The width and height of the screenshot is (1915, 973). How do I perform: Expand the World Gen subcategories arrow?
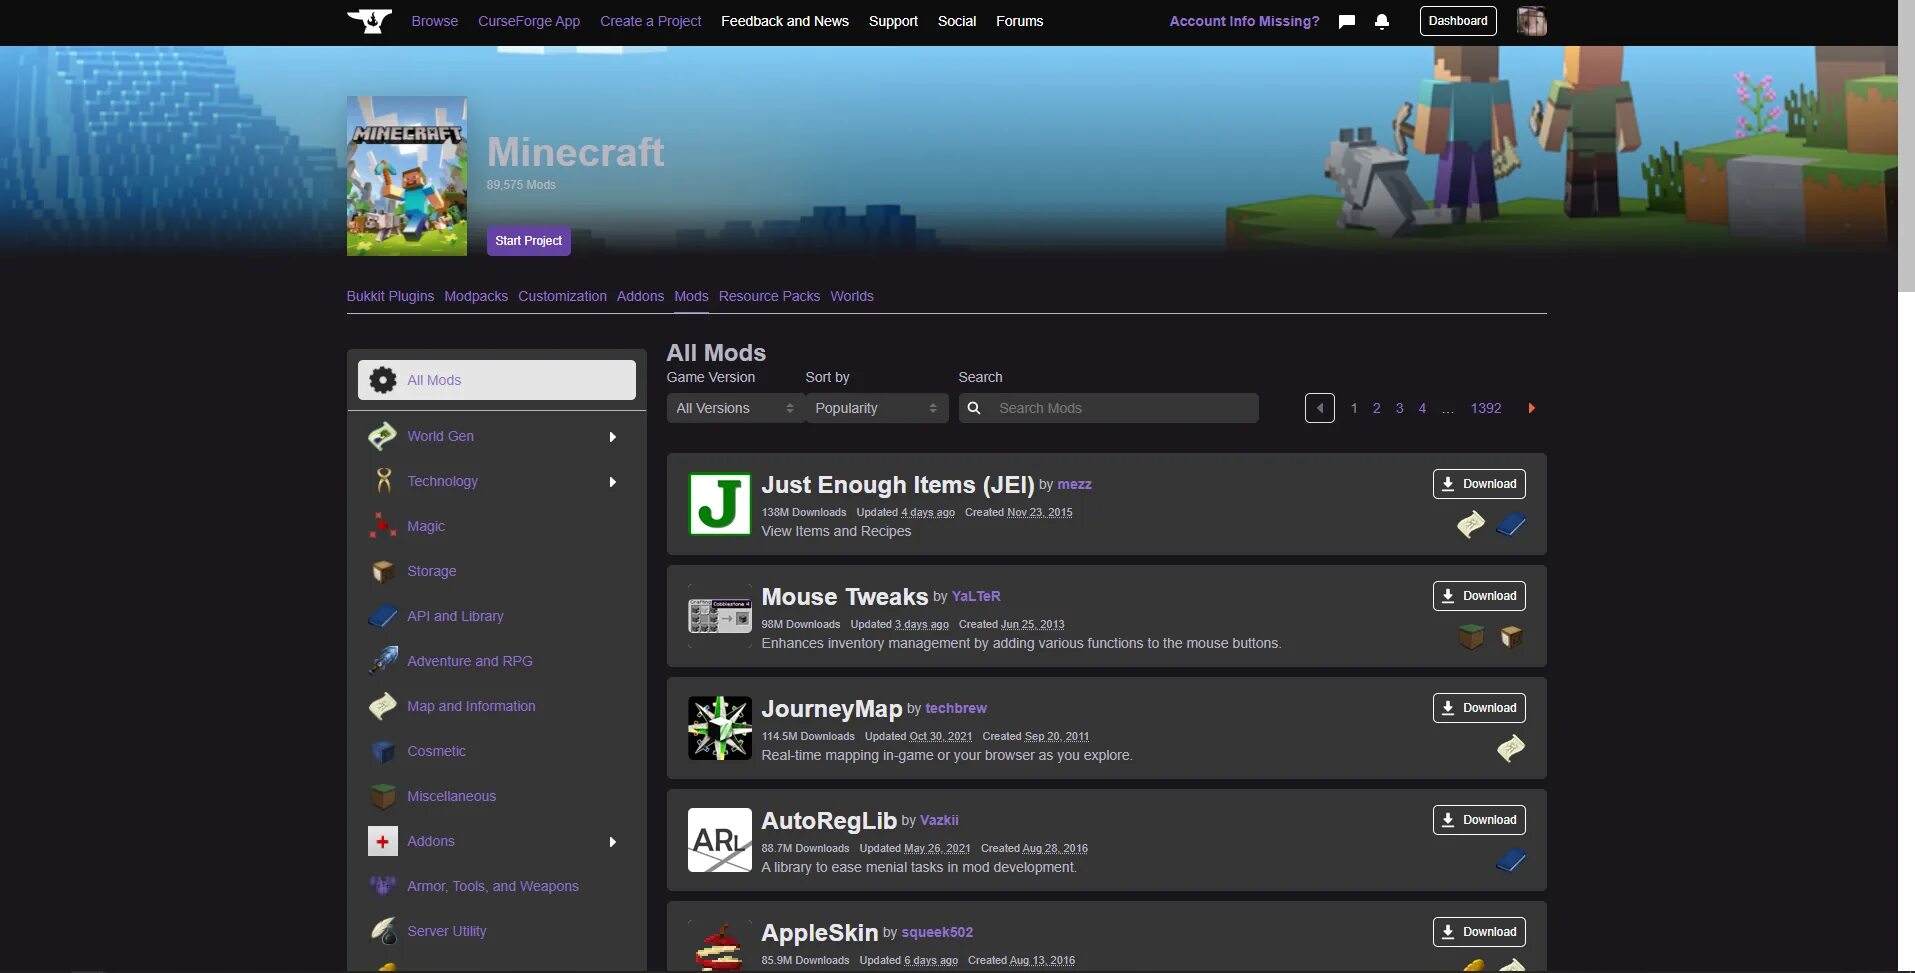click(x=613, y=437)
